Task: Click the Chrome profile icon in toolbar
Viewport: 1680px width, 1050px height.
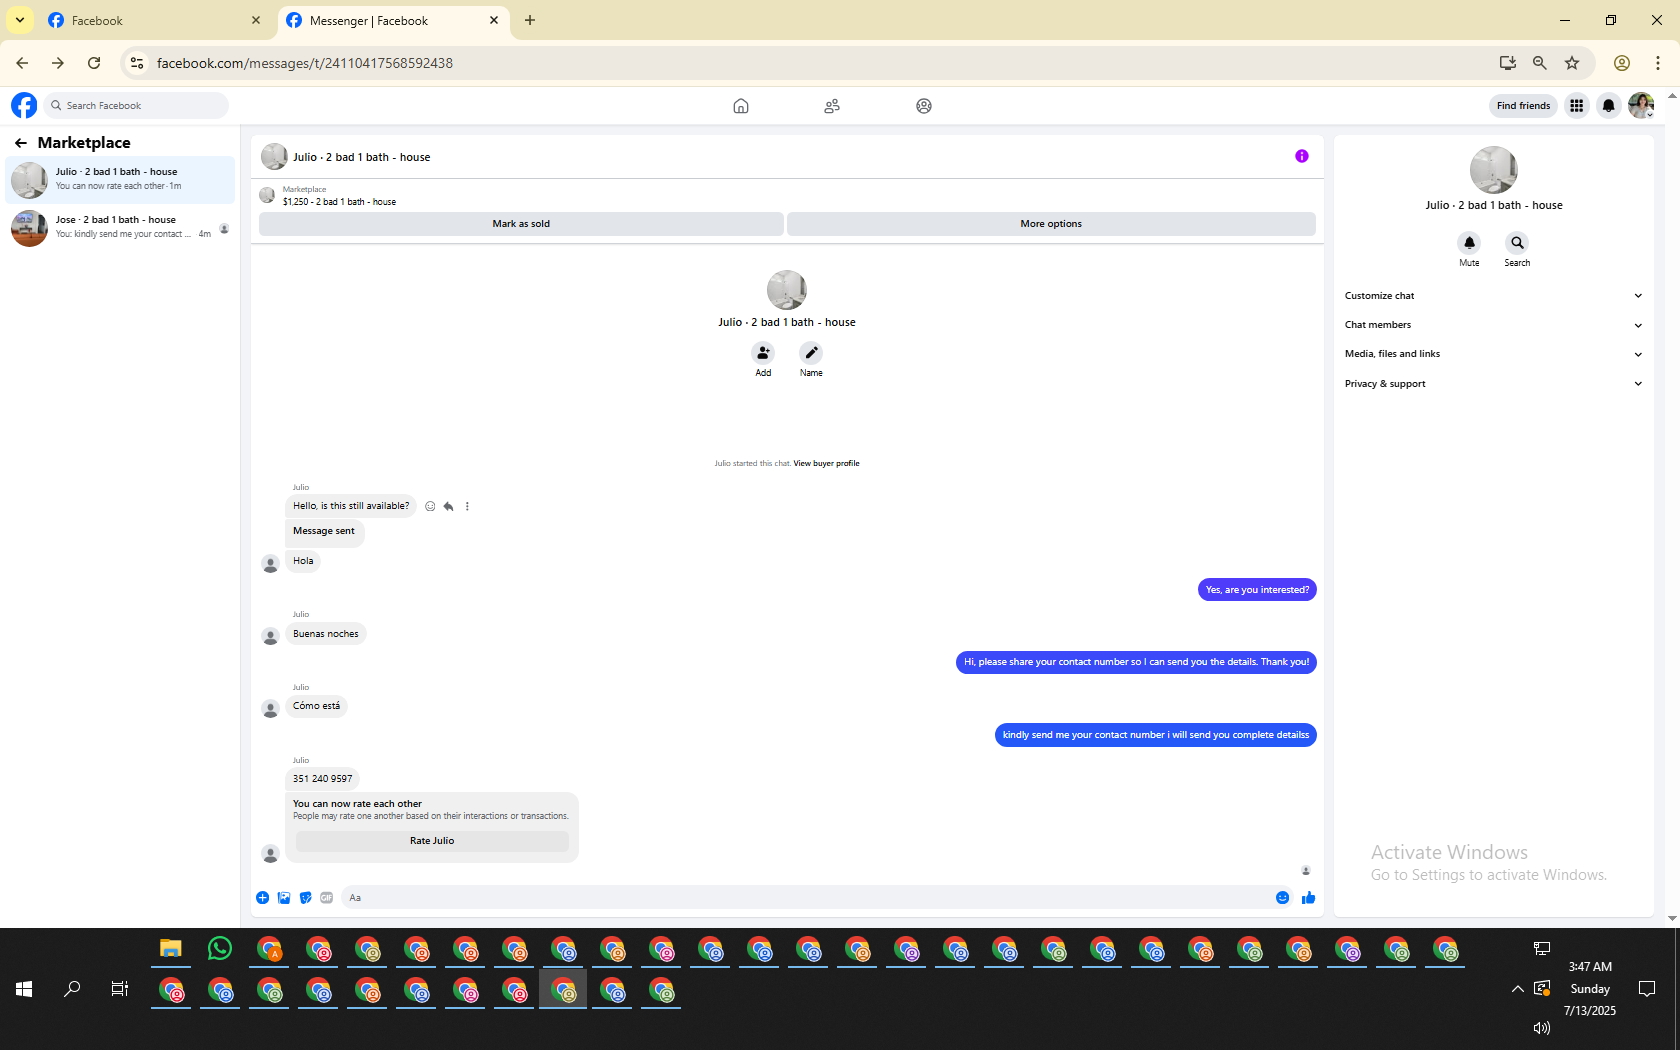Action: [x=1622, y=63]
